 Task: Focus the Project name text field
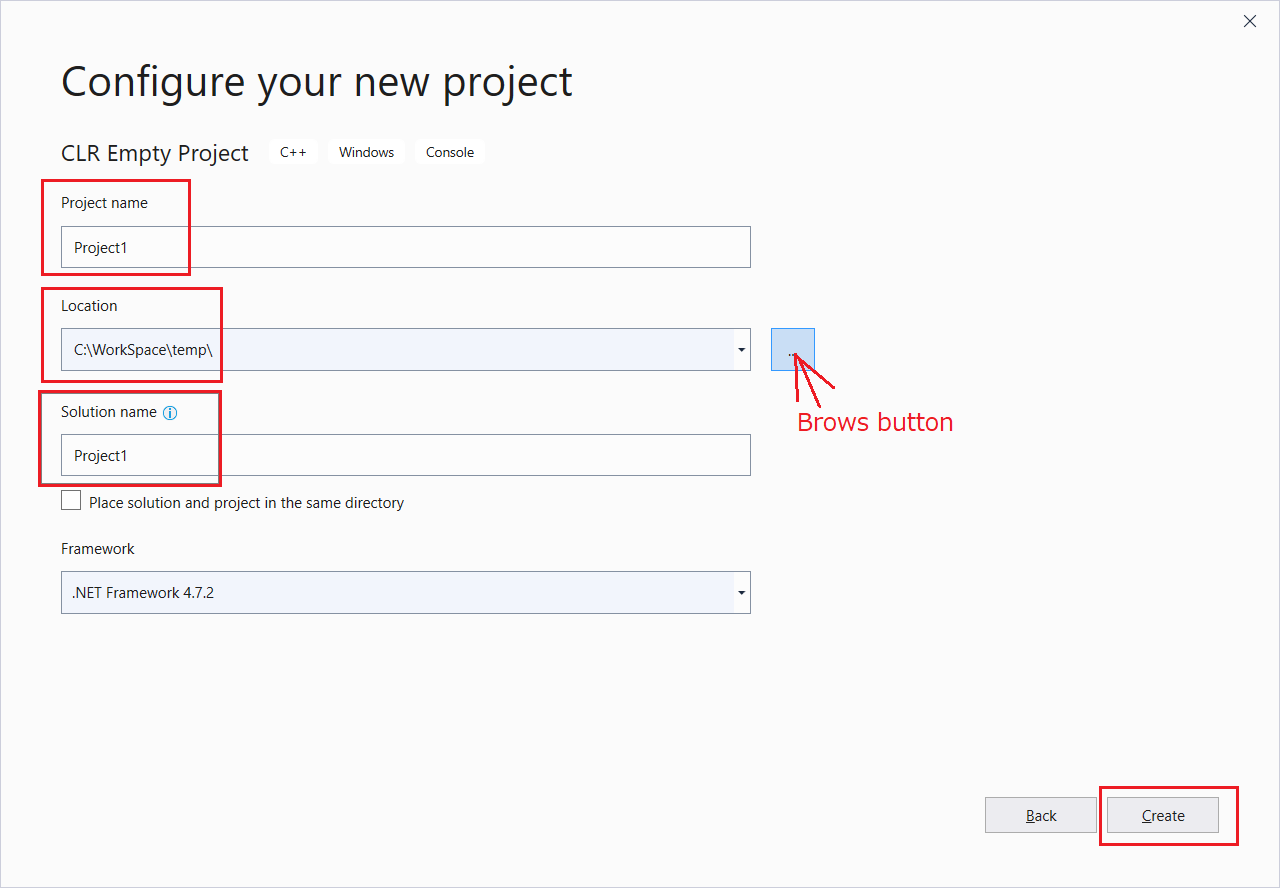(x=405, y=247)
